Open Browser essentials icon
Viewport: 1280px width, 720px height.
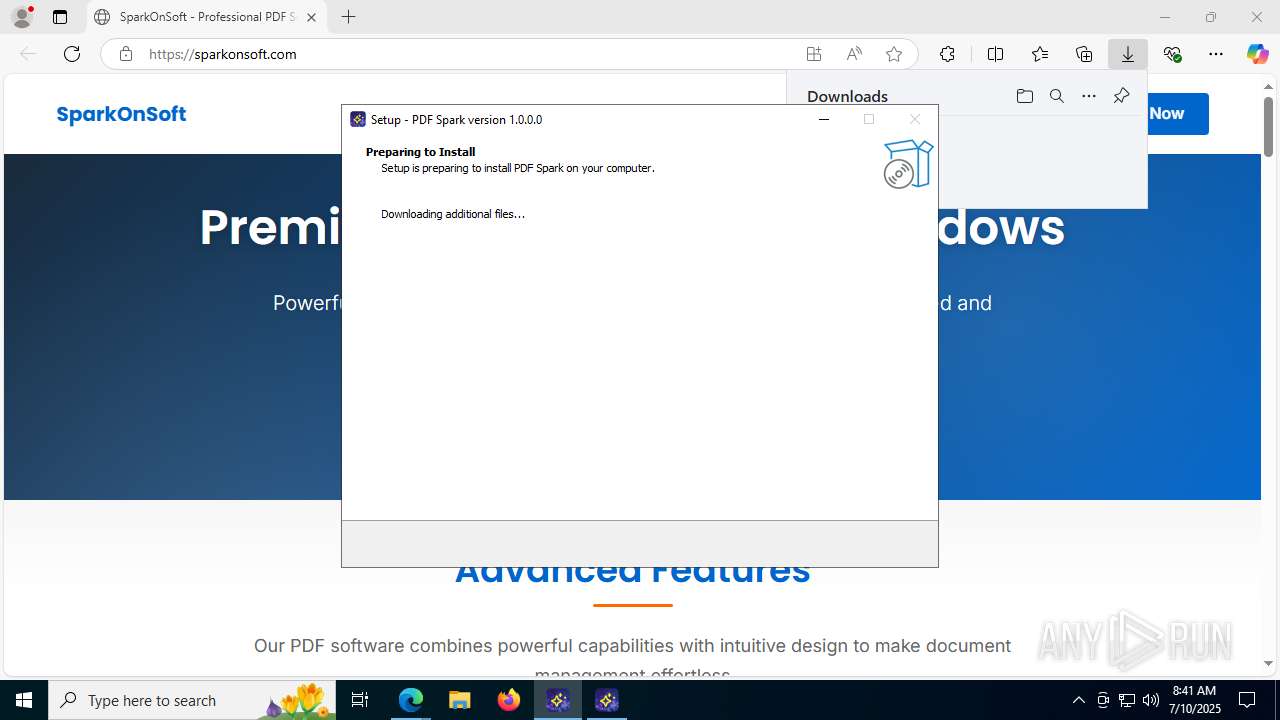[1172, 54]
